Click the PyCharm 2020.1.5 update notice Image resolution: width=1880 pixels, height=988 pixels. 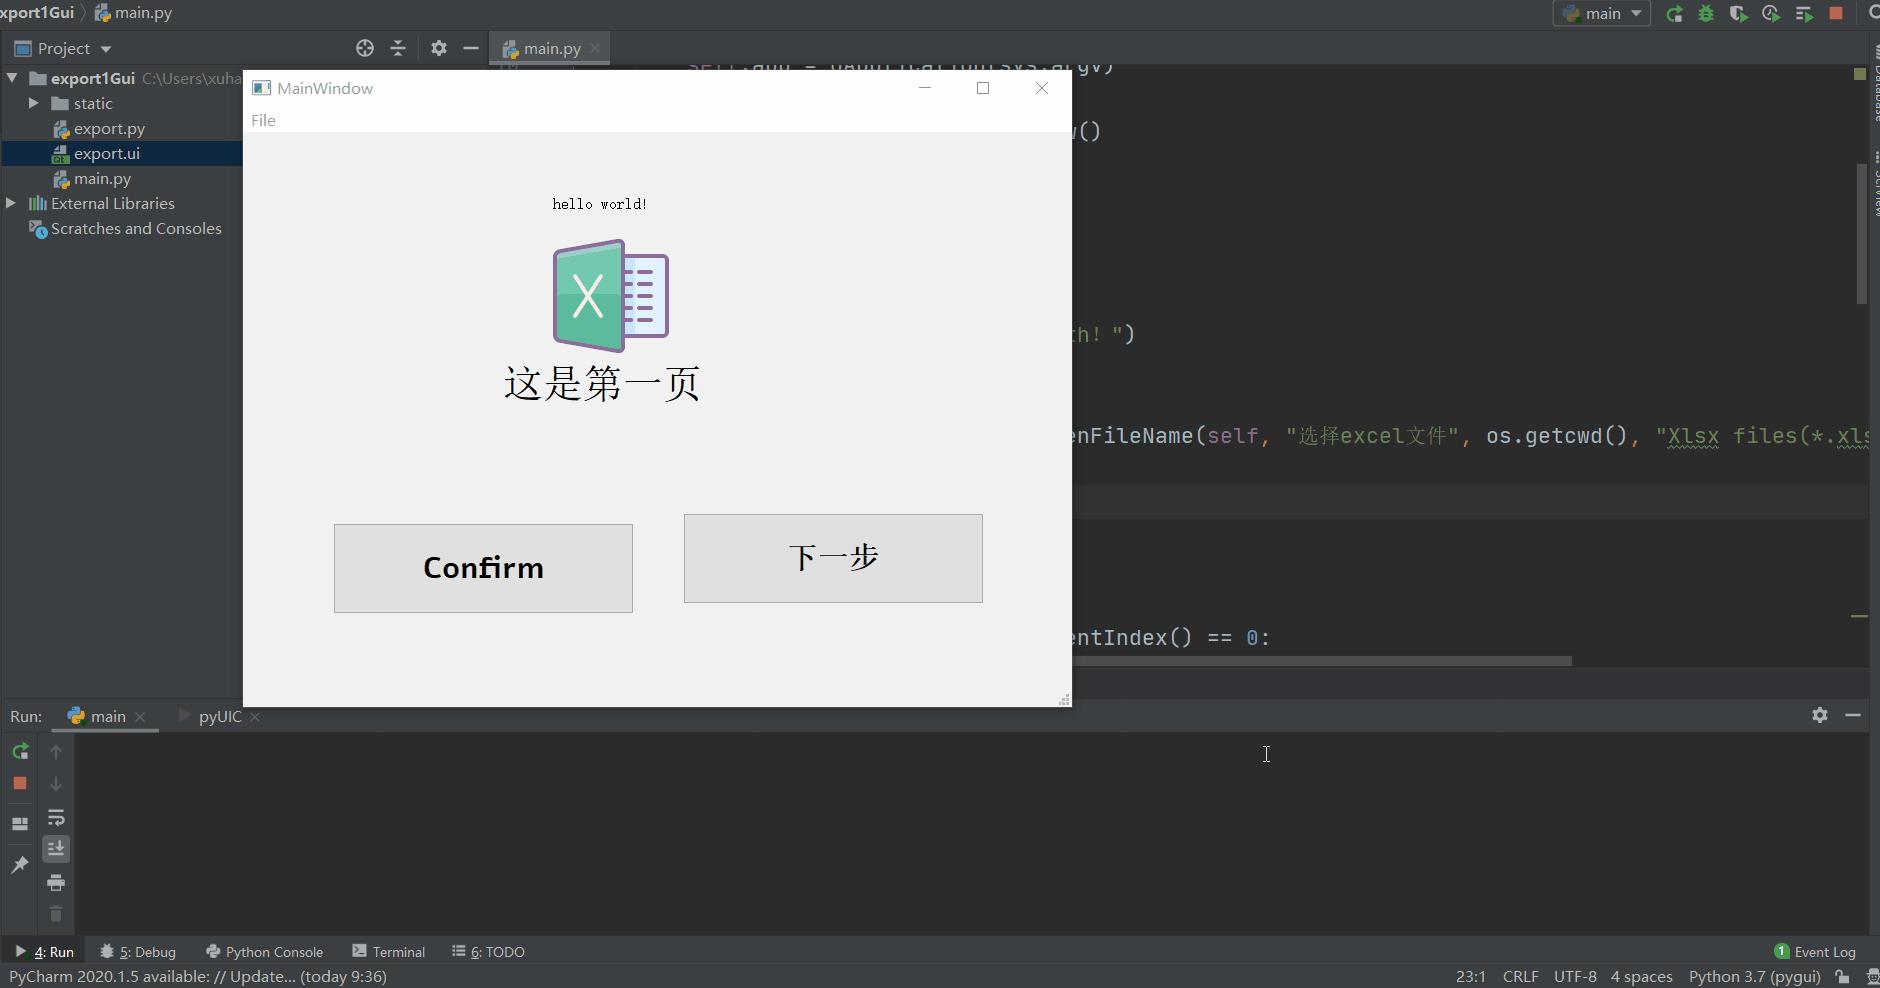coord(198,977)
